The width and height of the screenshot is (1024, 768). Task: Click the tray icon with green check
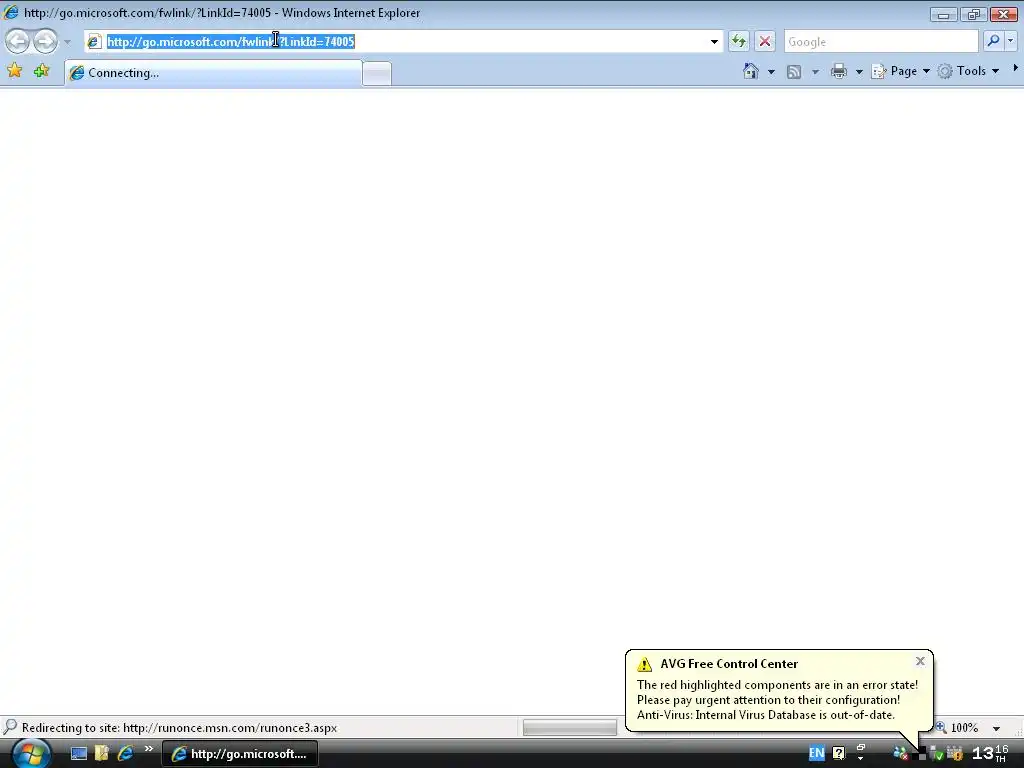tap(936, 754)
